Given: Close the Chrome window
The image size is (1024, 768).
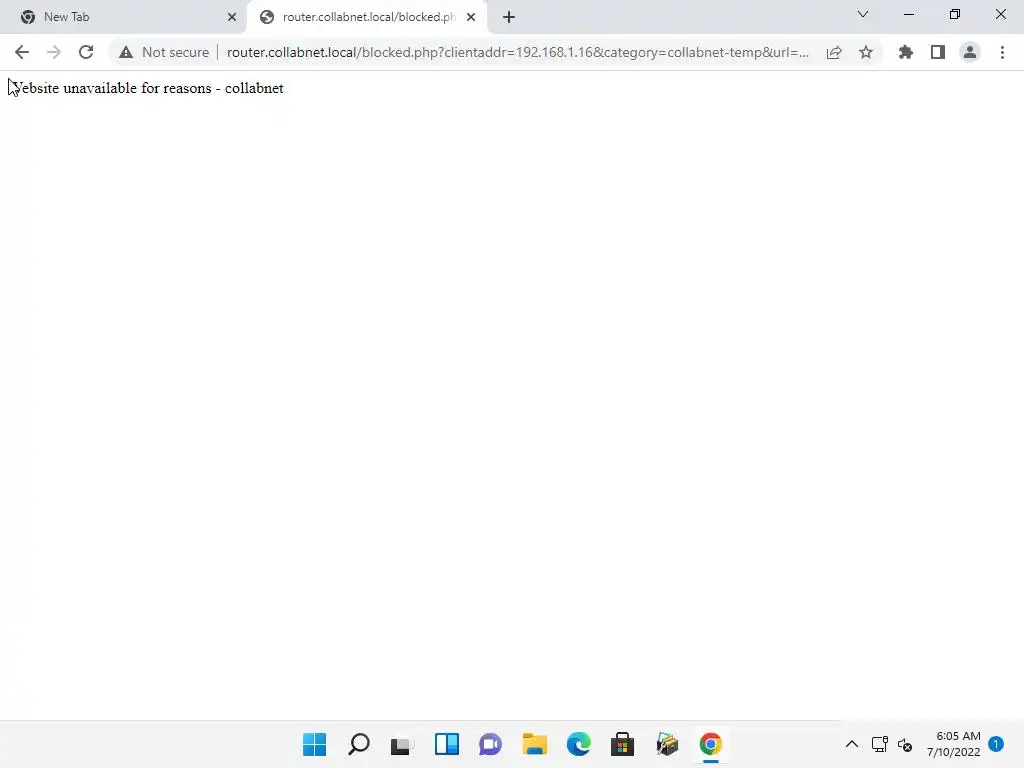Looking at the screenshot, I should [1000, 14].
